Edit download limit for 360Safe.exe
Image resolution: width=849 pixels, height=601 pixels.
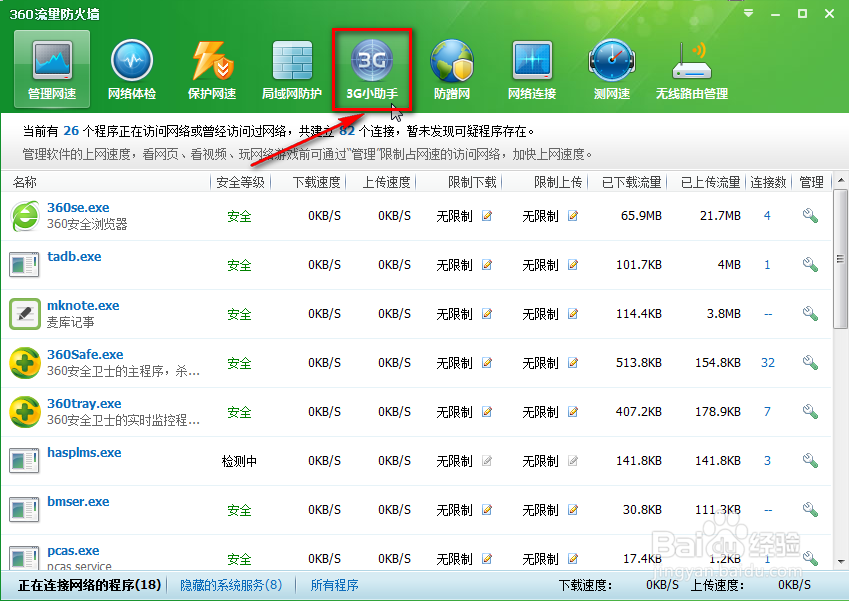(x=487, y=362)
